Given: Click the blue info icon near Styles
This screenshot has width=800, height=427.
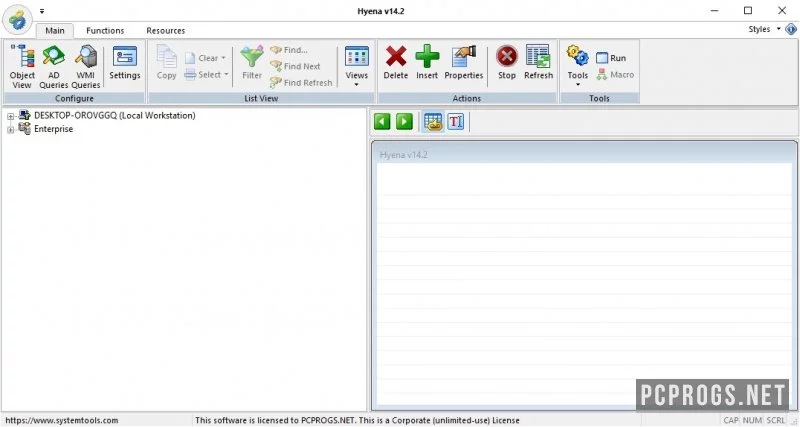Looking at the screenshot, I should [791, 29].
